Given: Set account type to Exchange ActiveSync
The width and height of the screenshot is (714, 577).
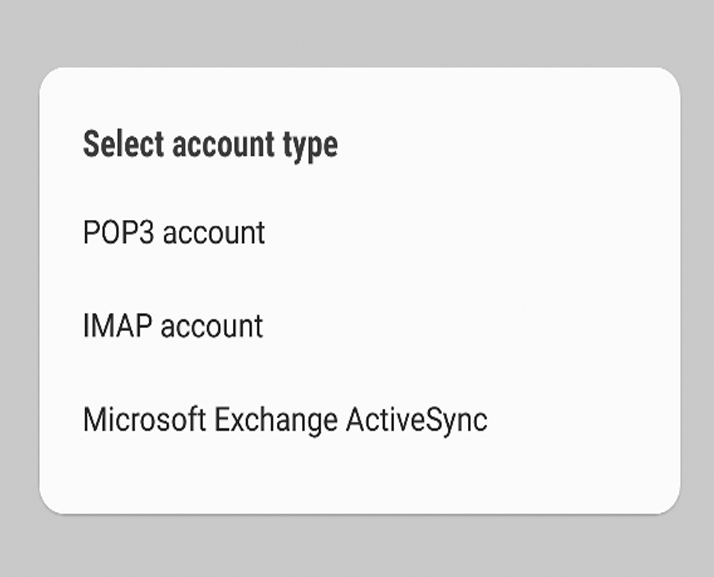Looking at the screenshot, I should (x=360, y=419).
